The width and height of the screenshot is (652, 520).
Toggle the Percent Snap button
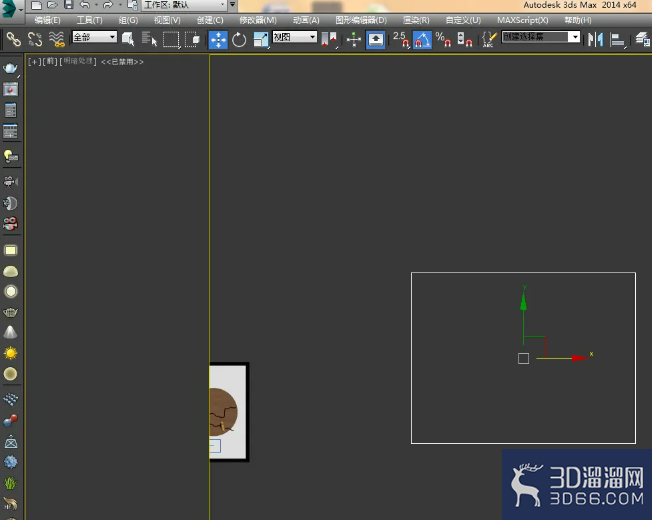click(443, 40)
